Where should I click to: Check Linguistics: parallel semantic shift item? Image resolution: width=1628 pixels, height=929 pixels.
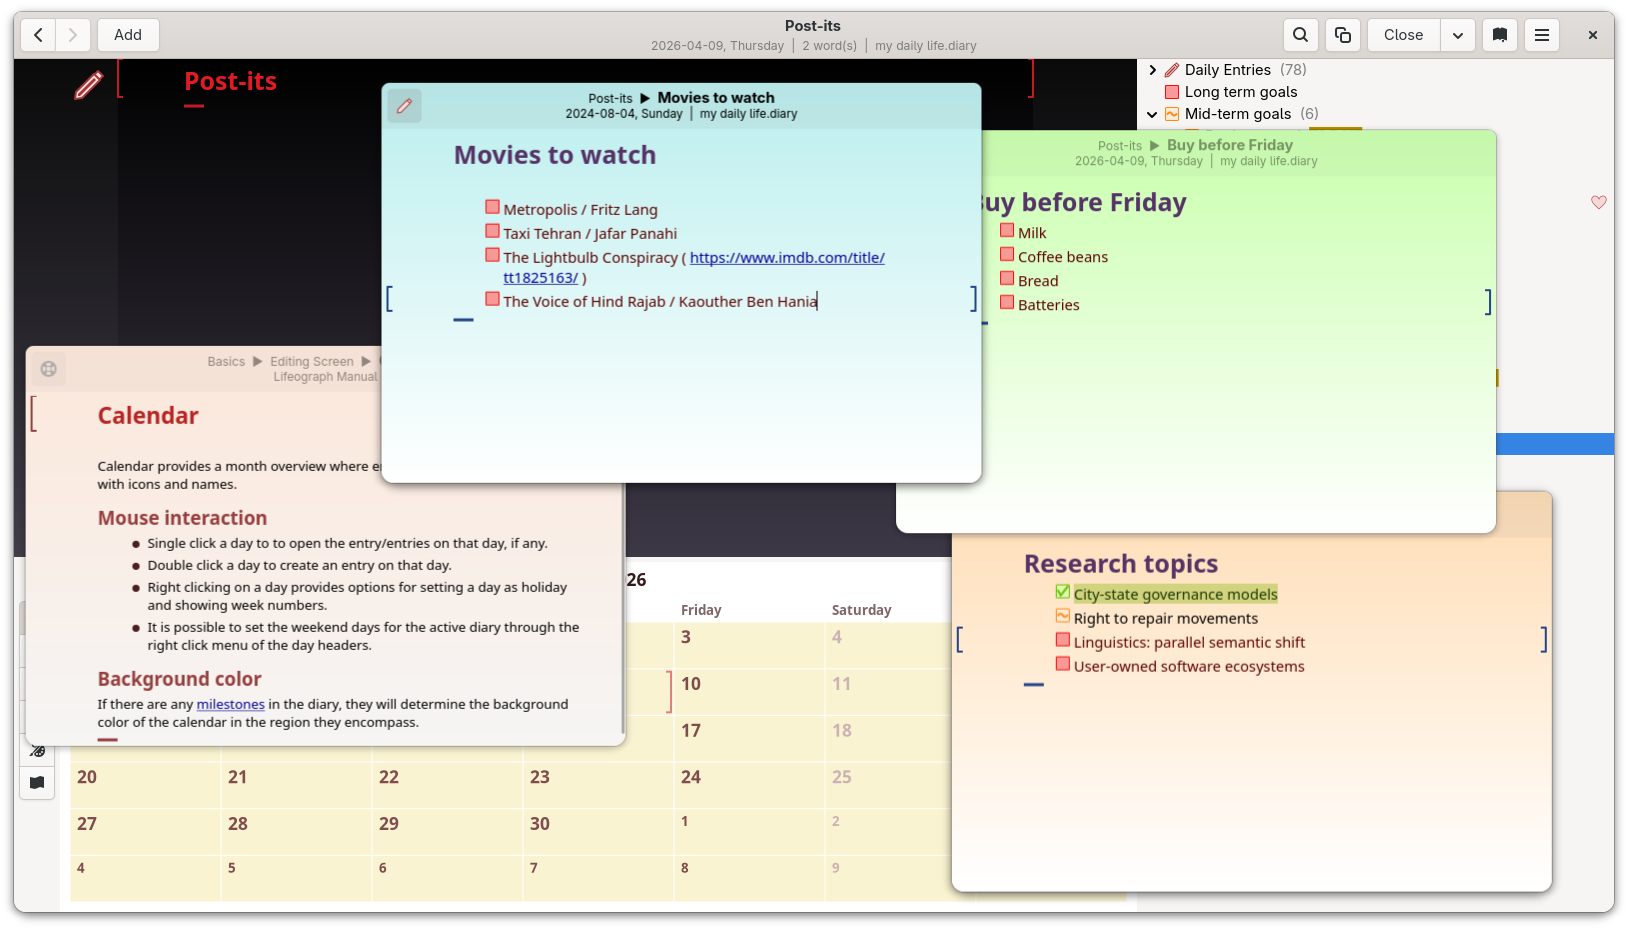point(1063,640)
